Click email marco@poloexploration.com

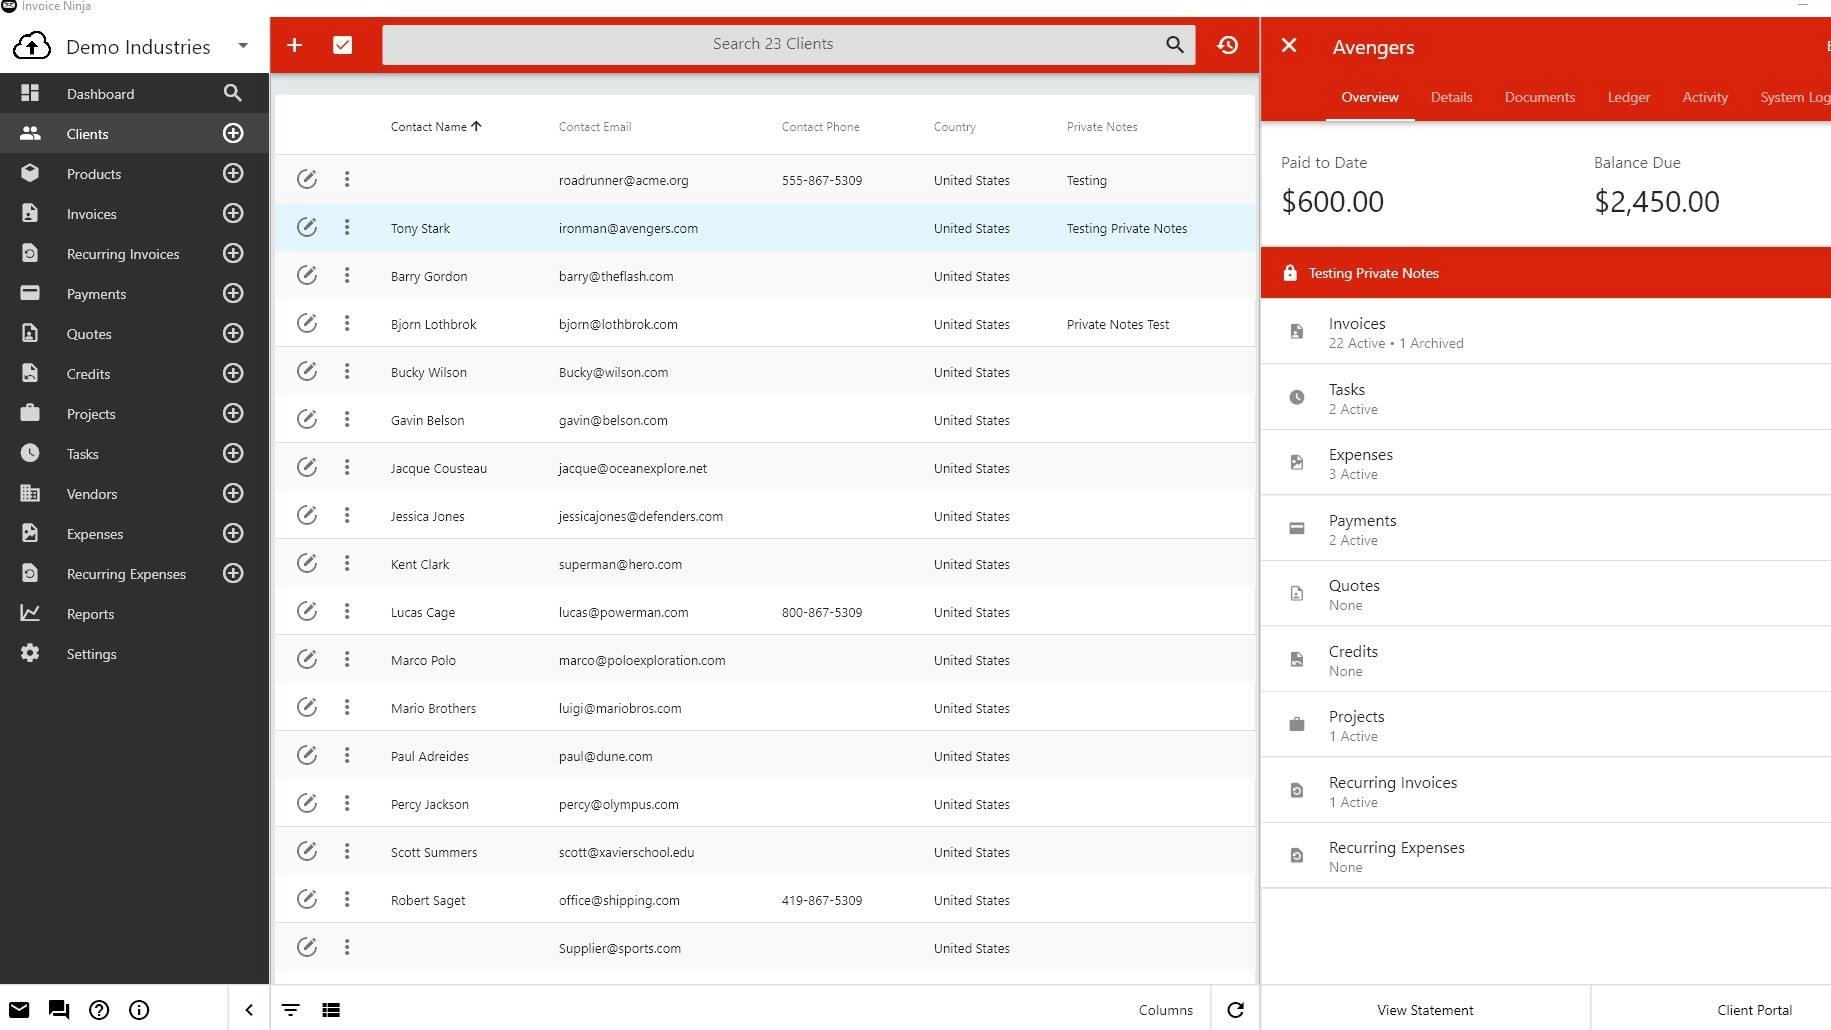pyautogui.click(x=642, y=661)
